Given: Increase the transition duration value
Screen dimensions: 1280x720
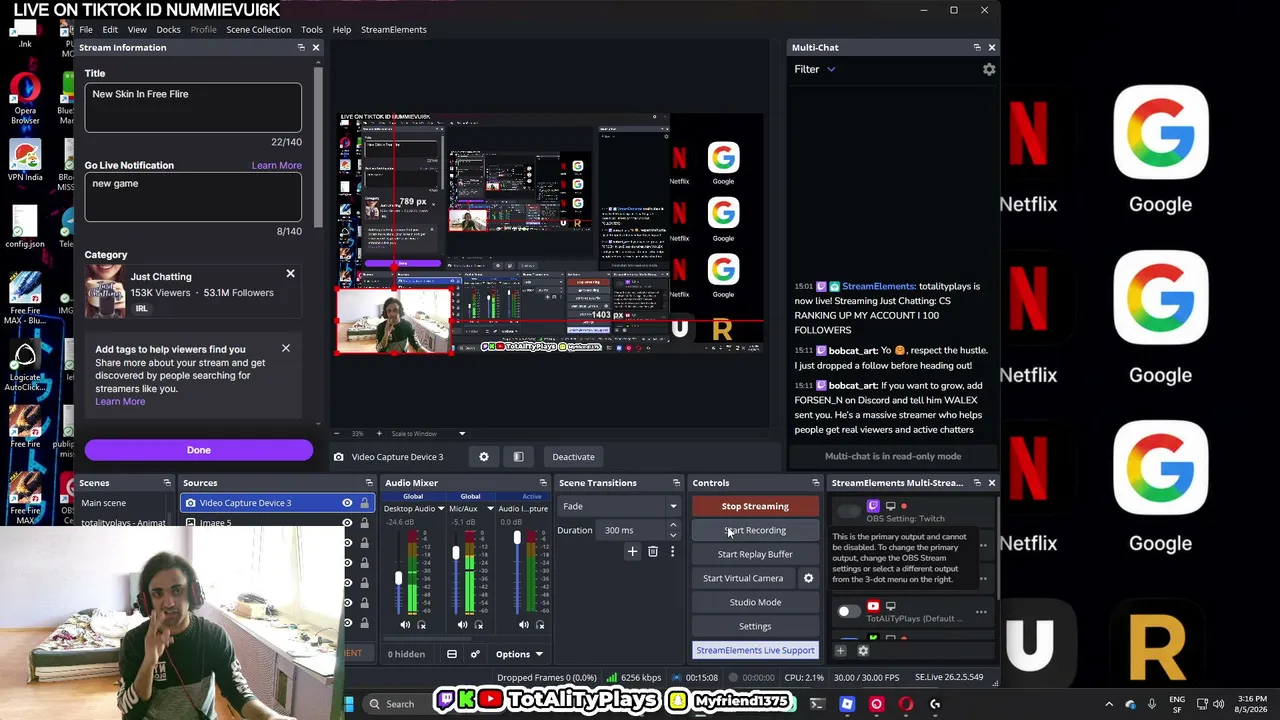Looking at the screenshot, I should [672, 526].
